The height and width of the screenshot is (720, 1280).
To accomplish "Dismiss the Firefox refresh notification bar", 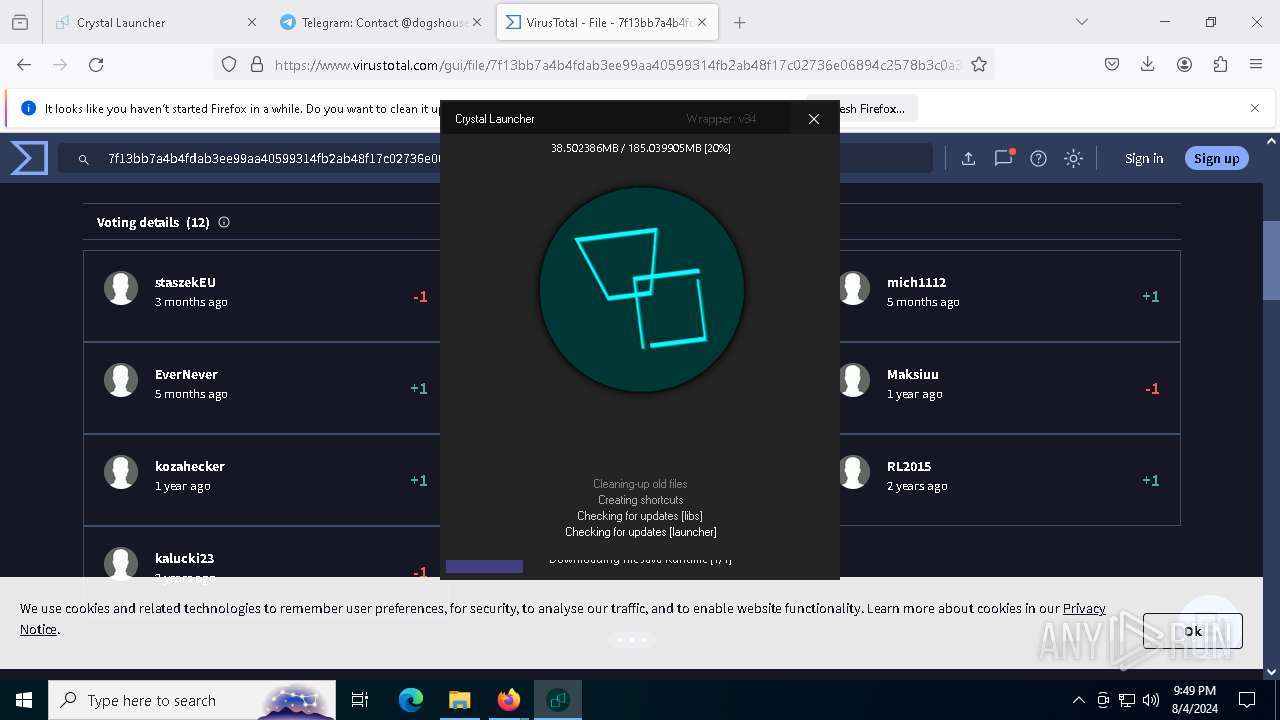I will pyautogui.click(x=1255, y=108).
